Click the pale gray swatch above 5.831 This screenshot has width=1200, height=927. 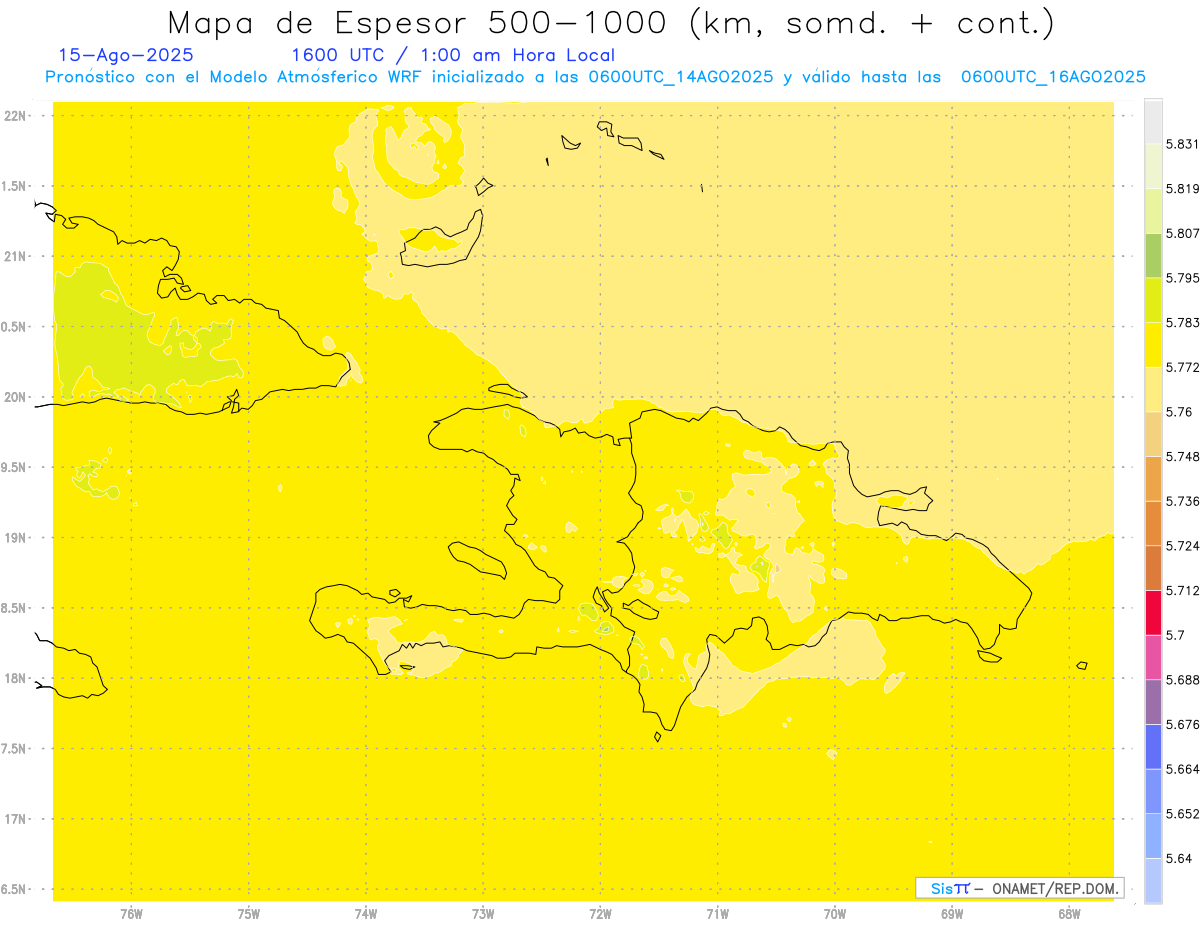click(x=1153, y=121)
